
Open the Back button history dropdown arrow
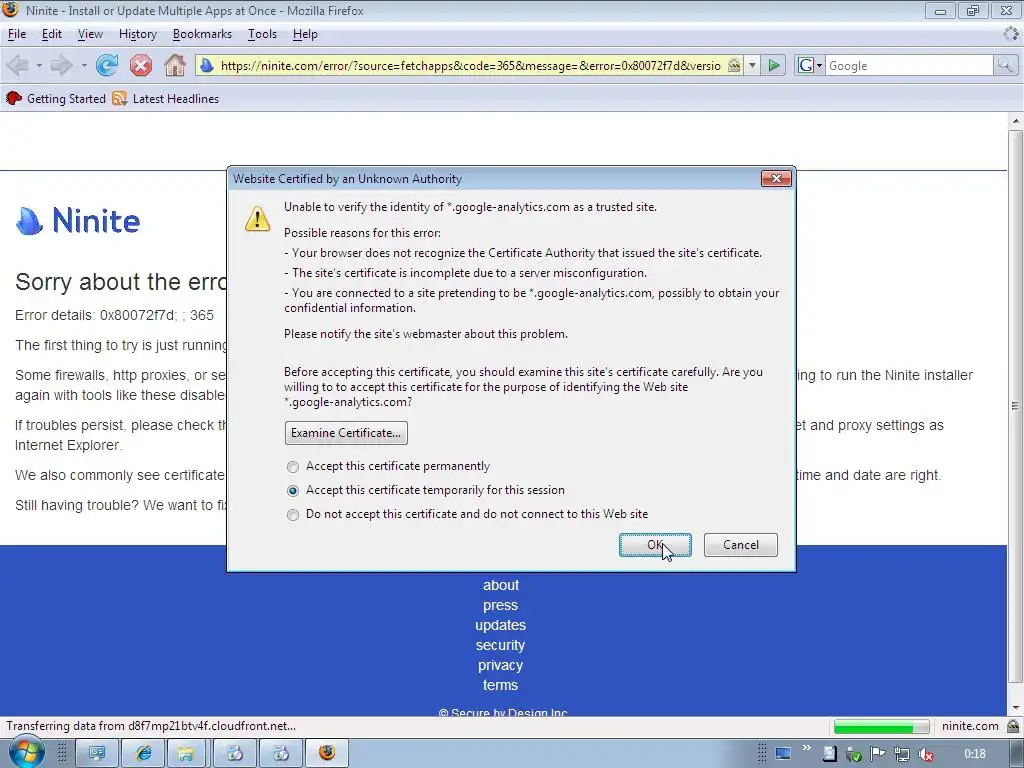39,65
